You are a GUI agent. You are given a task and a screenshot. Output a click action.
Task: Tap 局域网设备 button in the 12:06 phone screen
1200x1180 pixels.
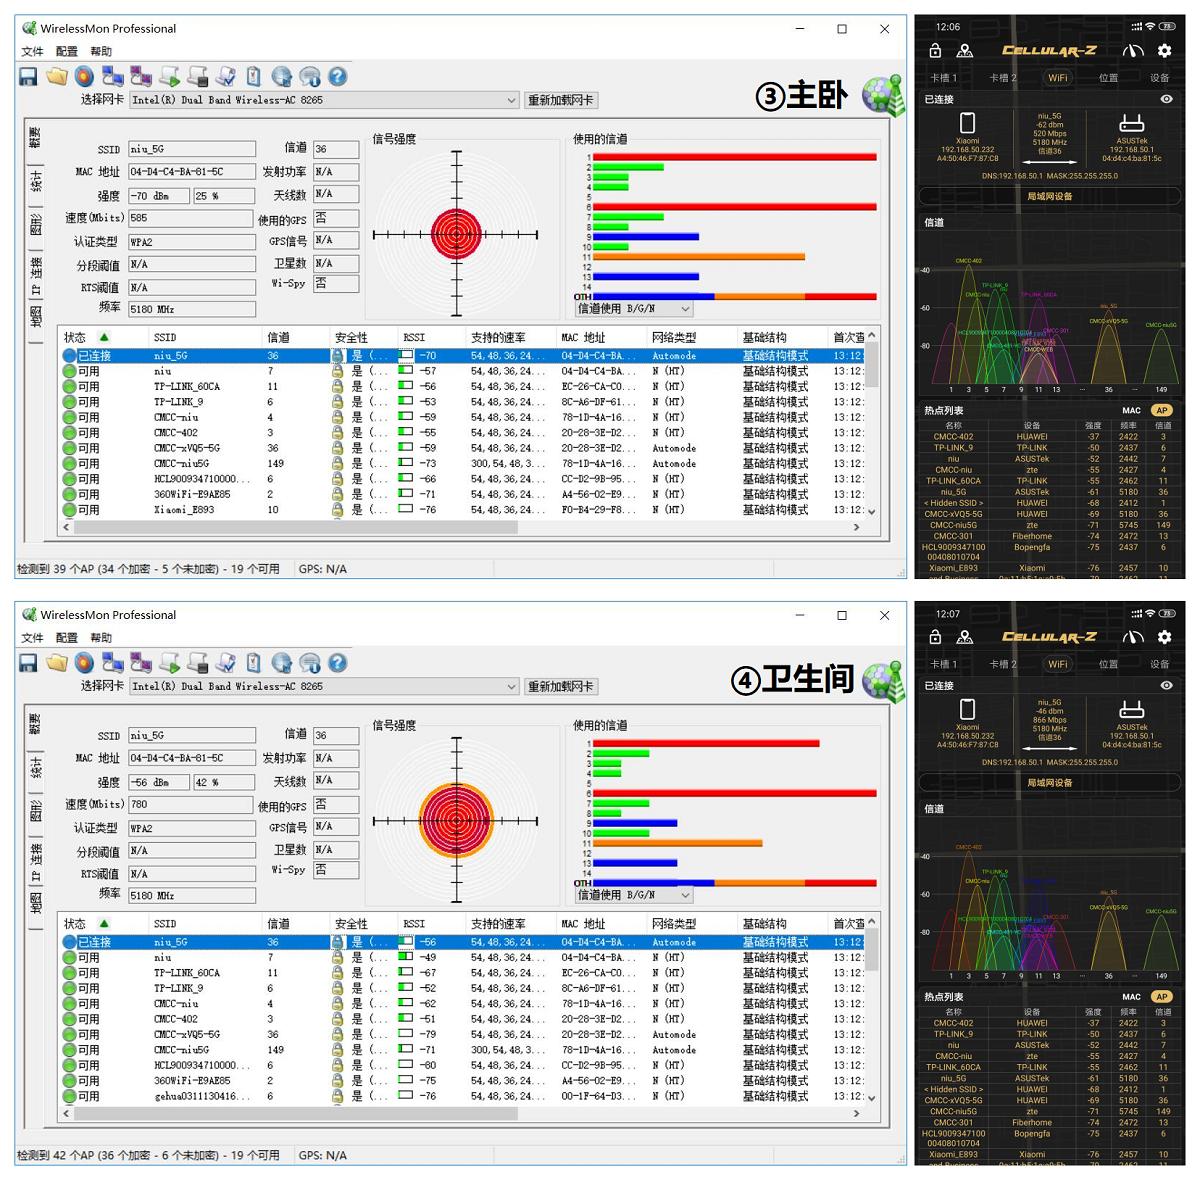tap(1049, 196)
